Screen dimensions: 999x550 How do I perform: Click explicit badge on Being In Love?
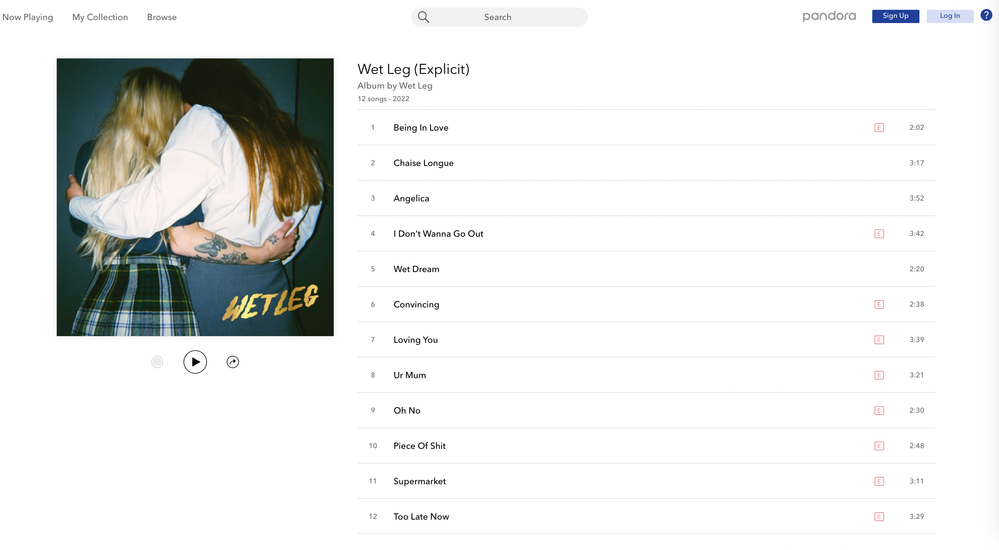tap(879, 127)
